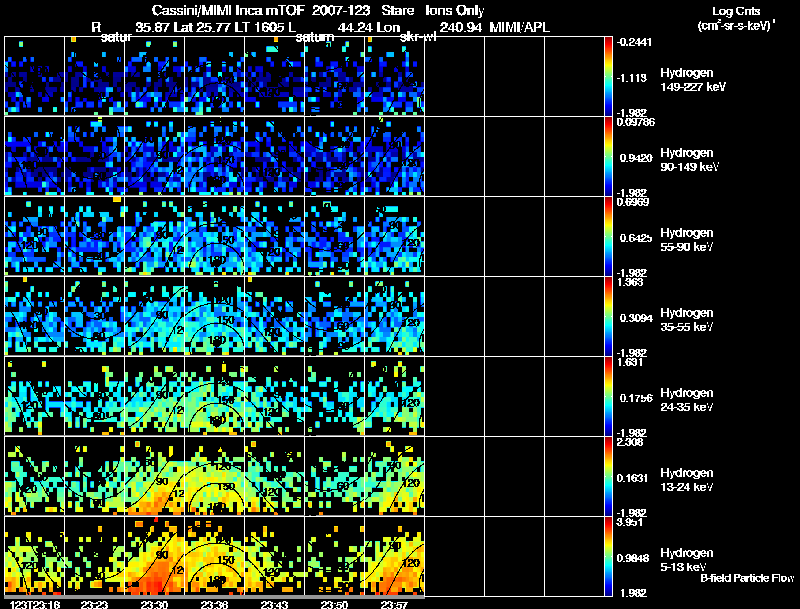800x609 pixels.
Task: Click the '-1.113' color scale midpoint
Action: [x=634, y=78]
